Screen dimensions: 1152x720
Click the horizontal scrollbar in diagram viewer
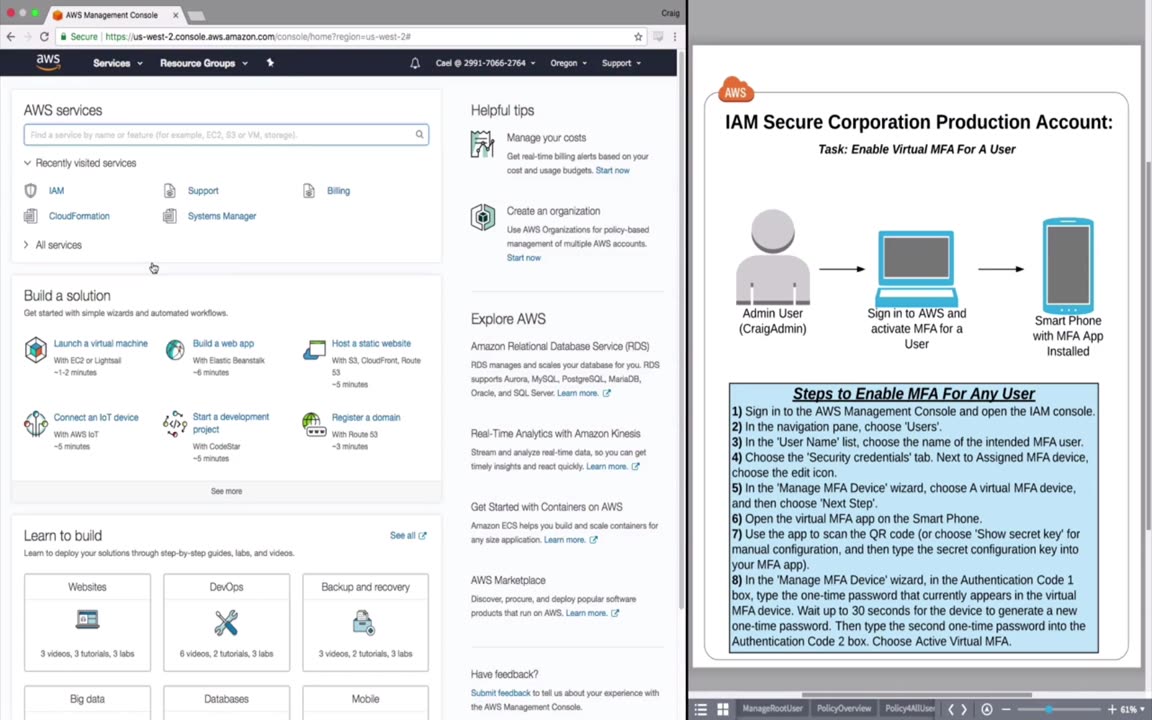click(x=917, y=694)
